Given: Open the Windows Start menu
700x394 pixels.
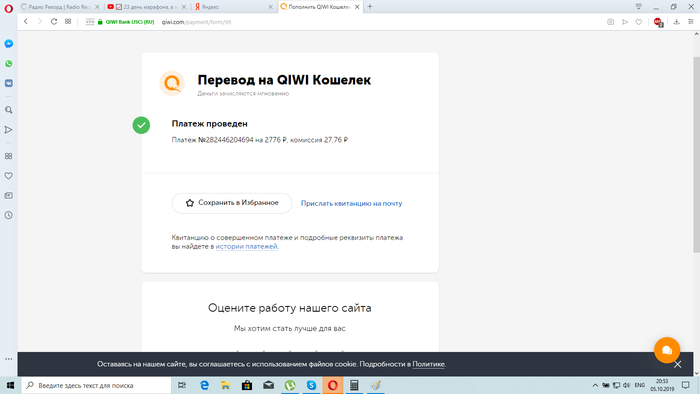Looking at the screenshot, I should tap(10, 385).
